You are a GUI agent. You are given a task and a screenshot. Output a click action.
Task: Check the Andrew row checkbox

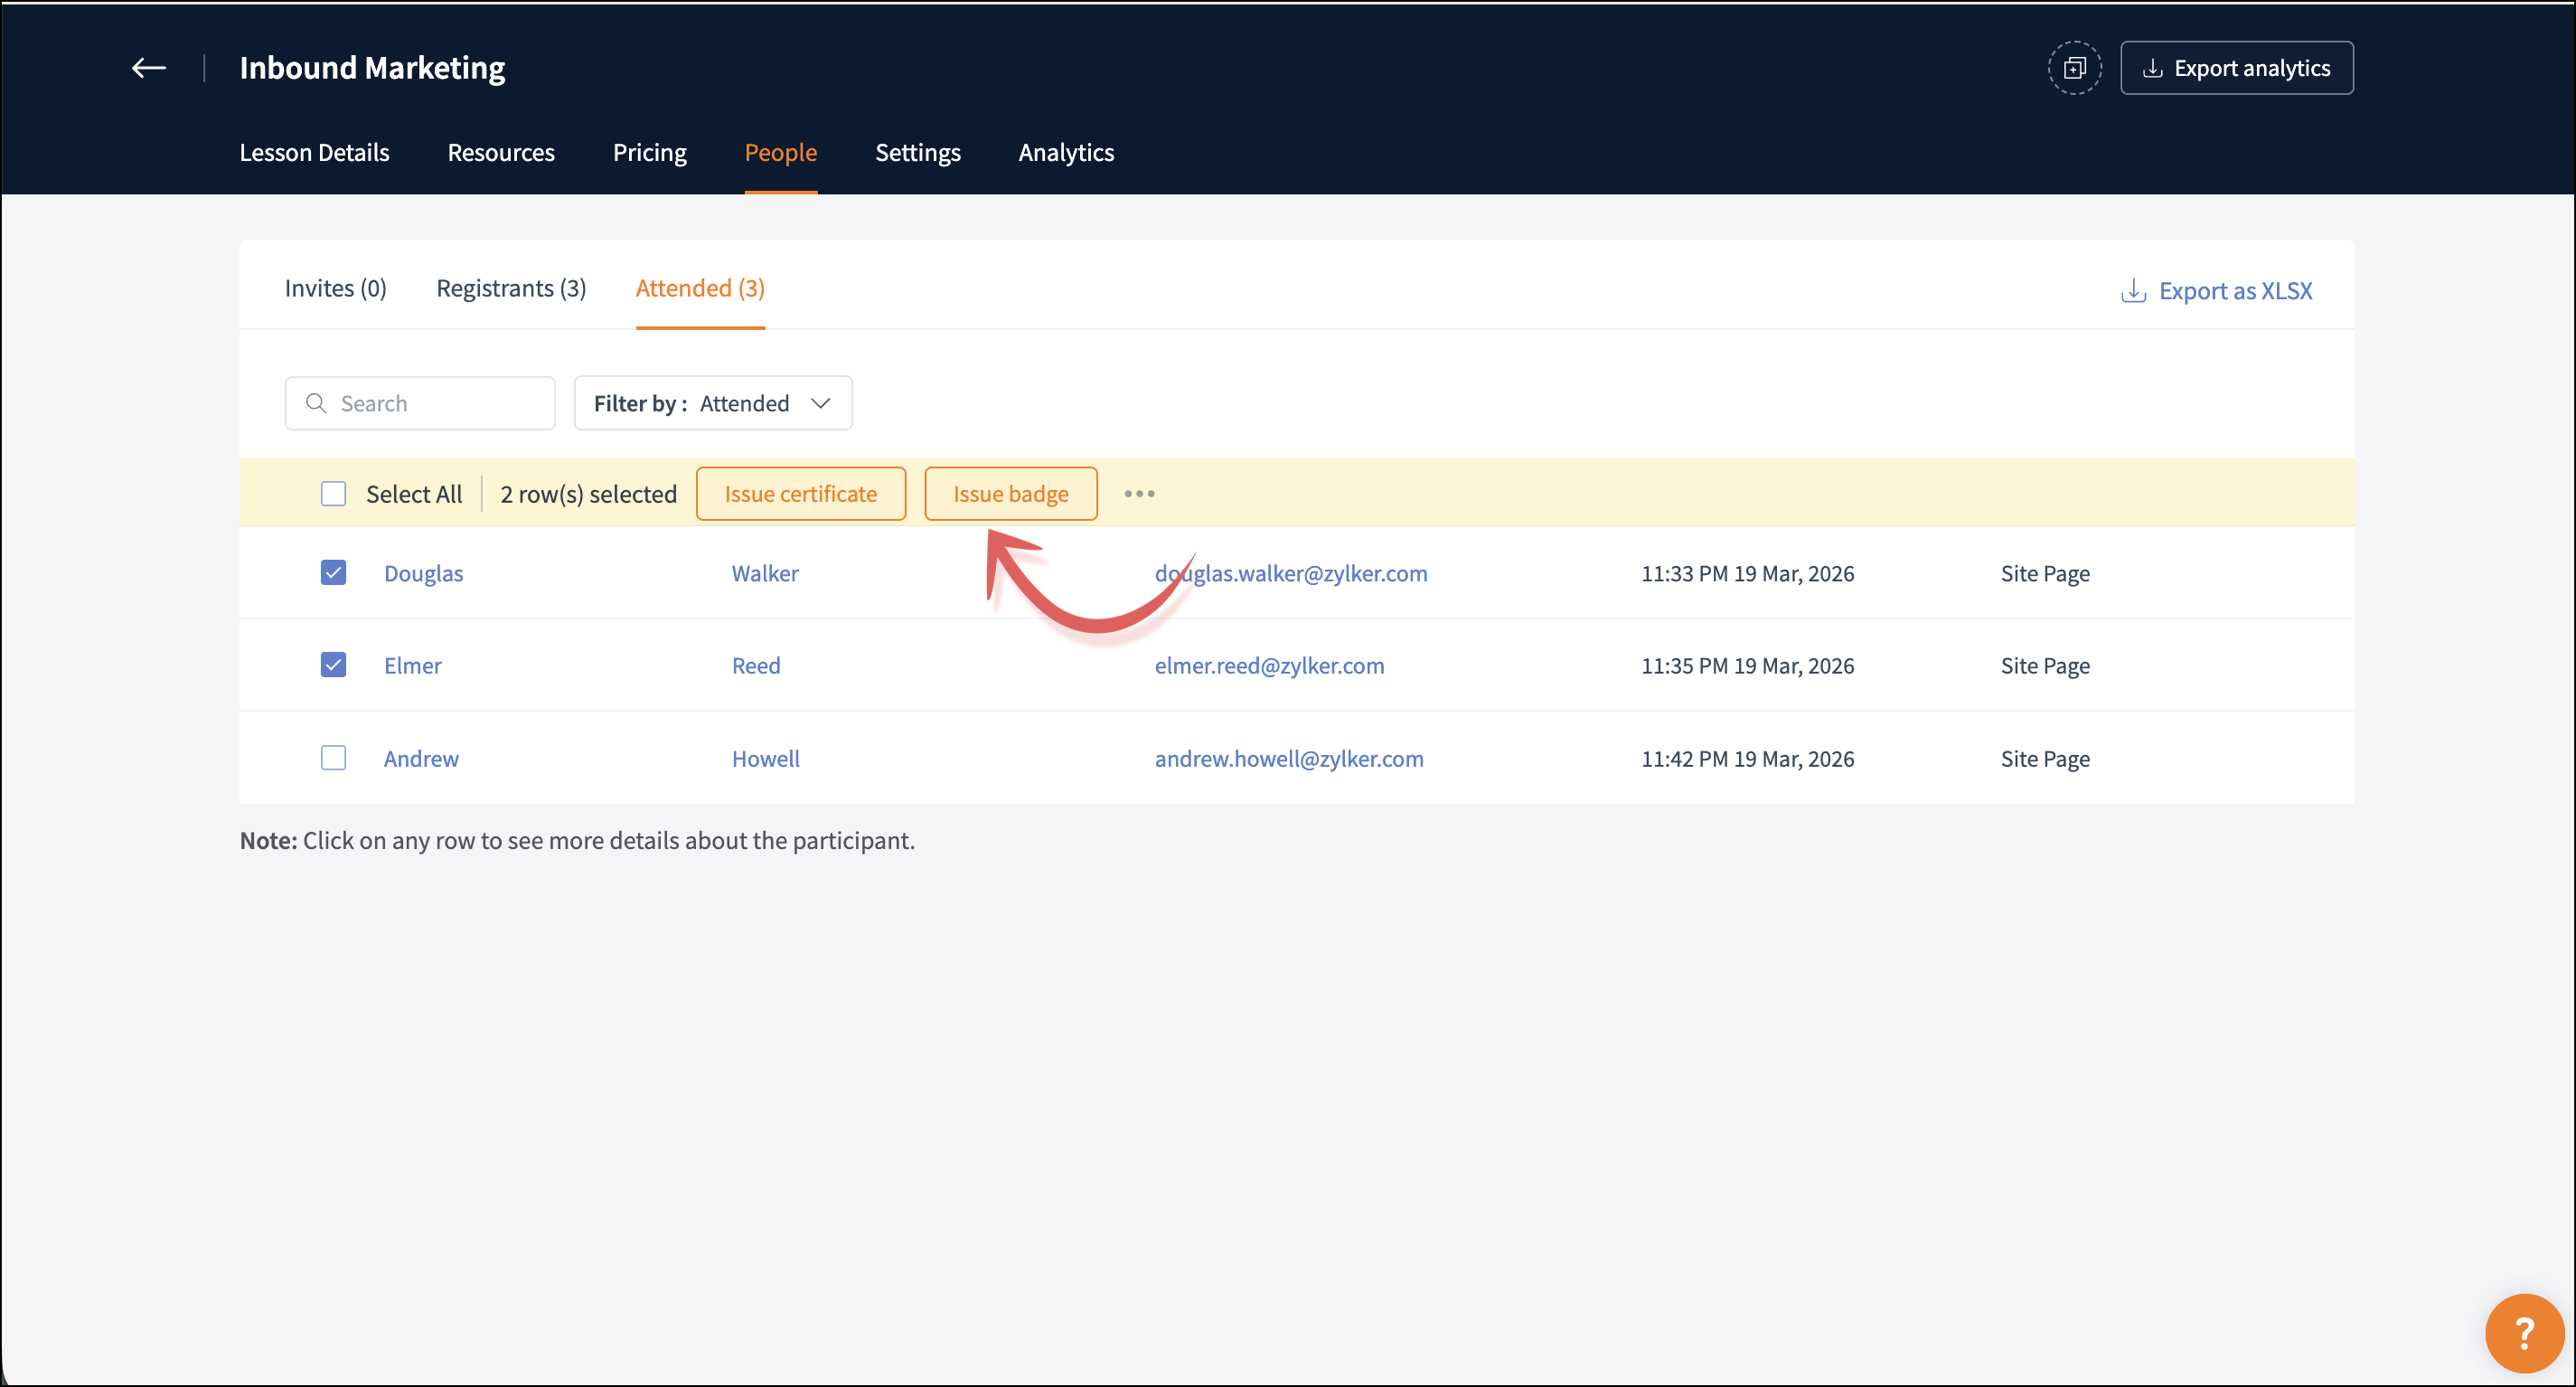(333, 758)
